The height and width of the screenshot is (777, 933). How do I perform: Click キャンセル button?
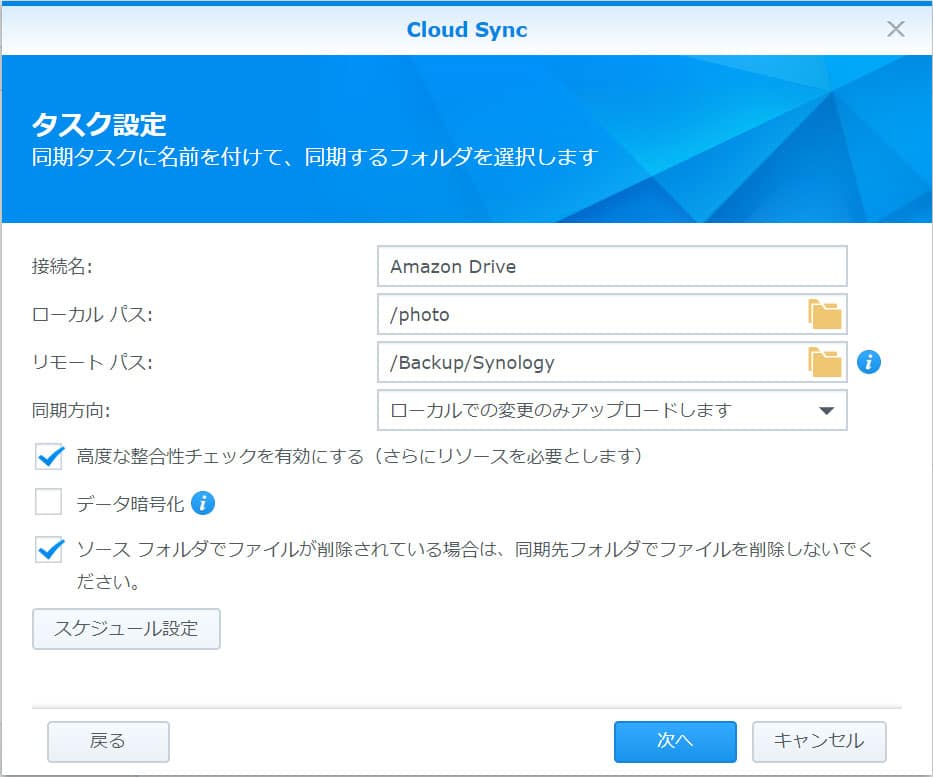point(819,741)
